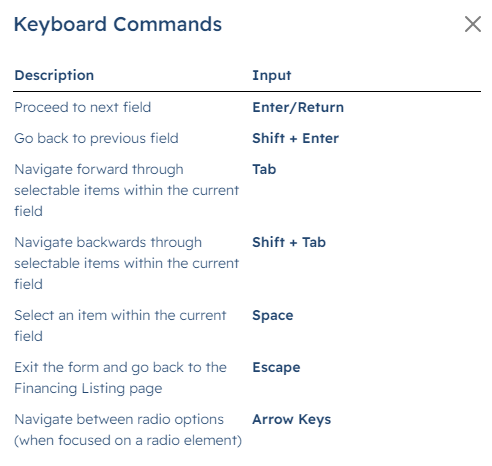Click the Tab shortcut label
This screenshot has height=466, width=492.
[264, 169]
